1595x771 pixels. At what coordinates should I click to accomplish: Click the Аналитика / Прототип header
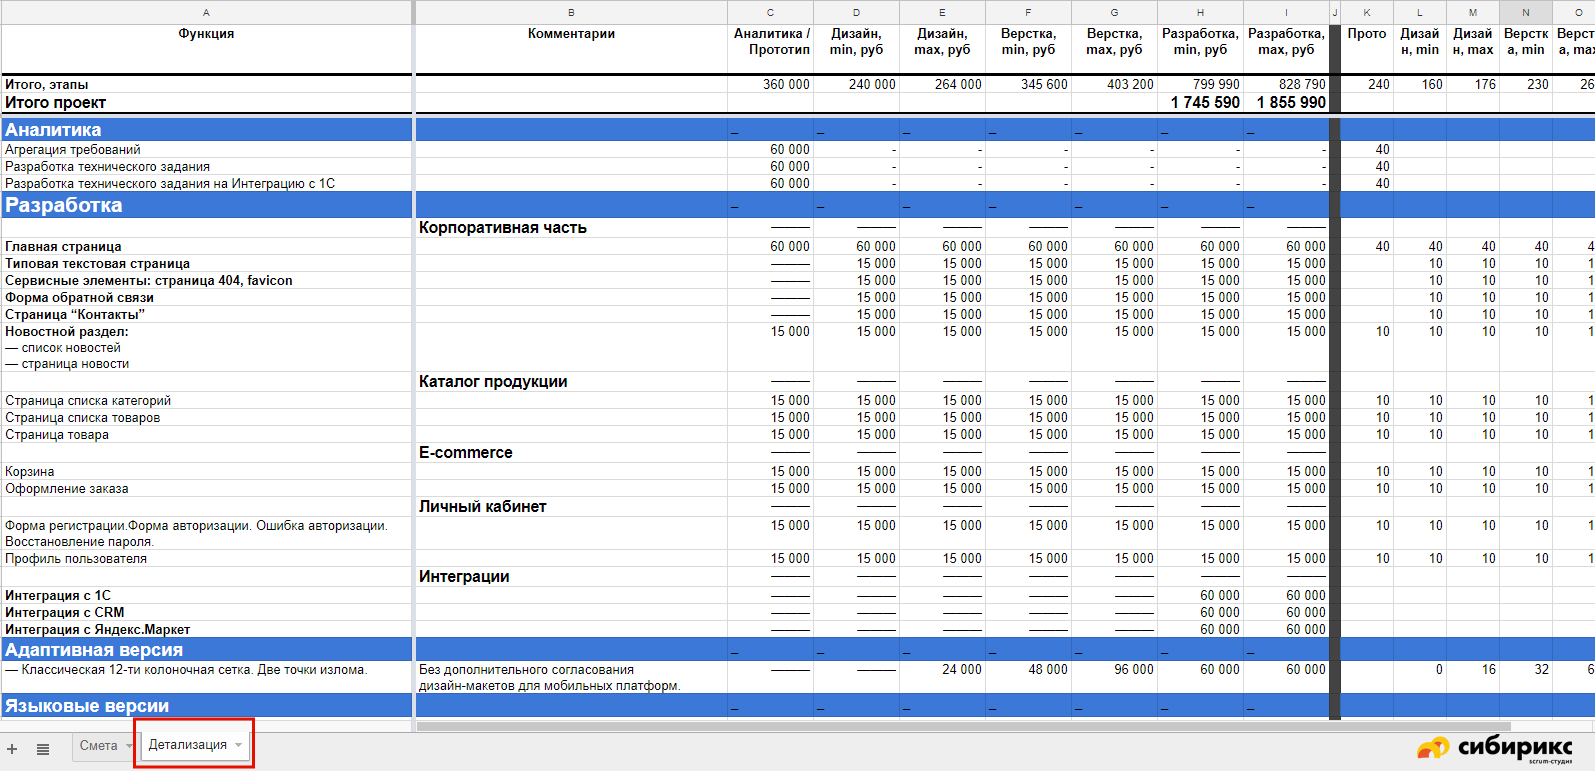[x=770, y=48]
